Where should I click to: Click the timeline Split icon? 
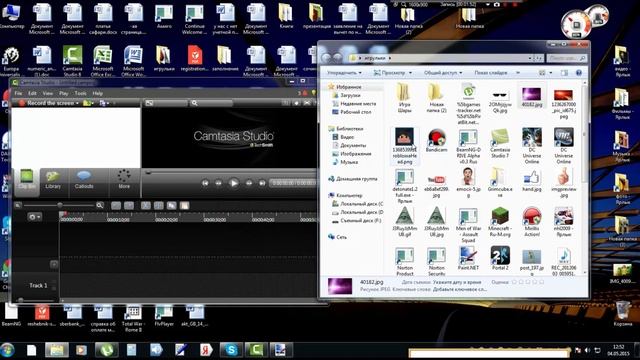point(158,206)
